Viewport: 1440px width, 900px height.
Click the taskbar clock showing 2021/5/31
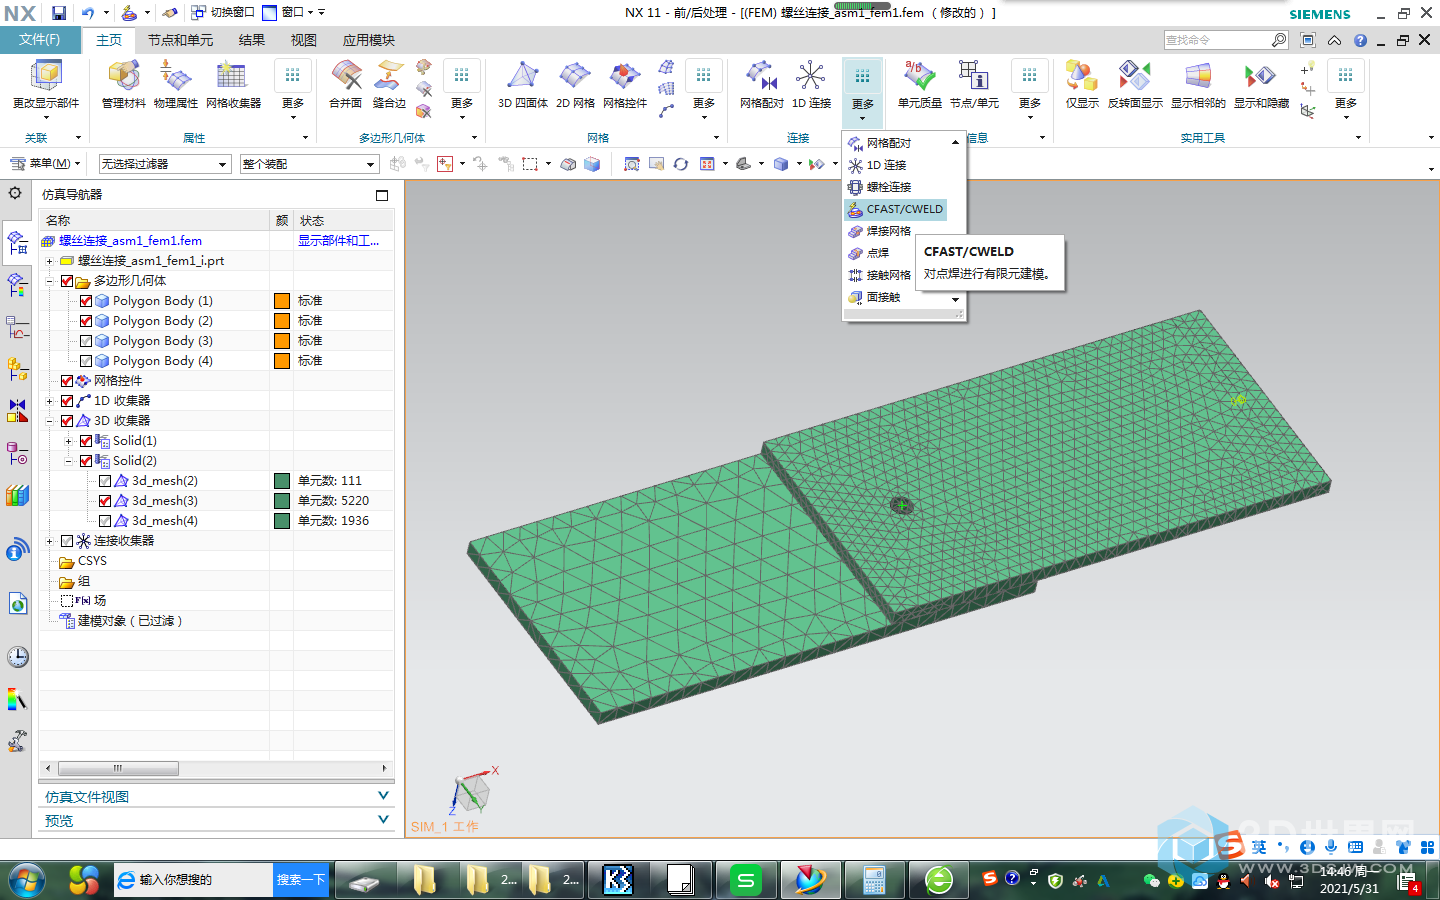(1349, 880)
